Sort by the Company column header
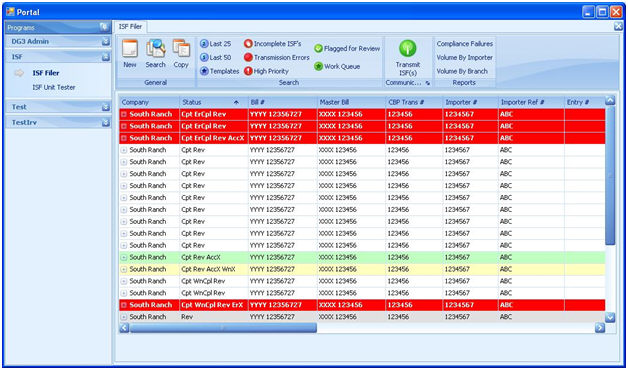The height and width of the screenshot is (370, 628). pos(149,103)
